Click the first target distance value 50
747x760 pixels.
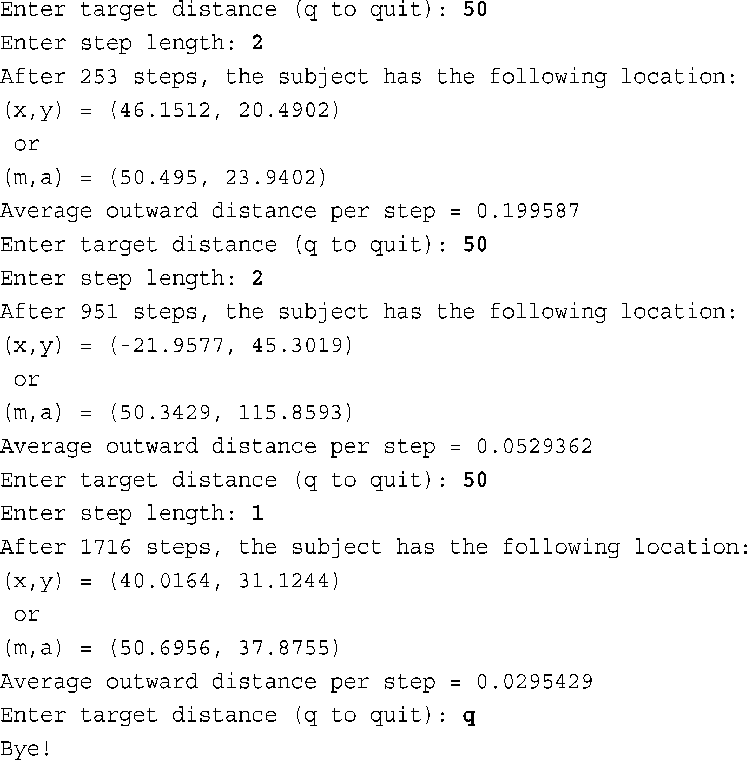pyautogui.click(x=475, y=9)
